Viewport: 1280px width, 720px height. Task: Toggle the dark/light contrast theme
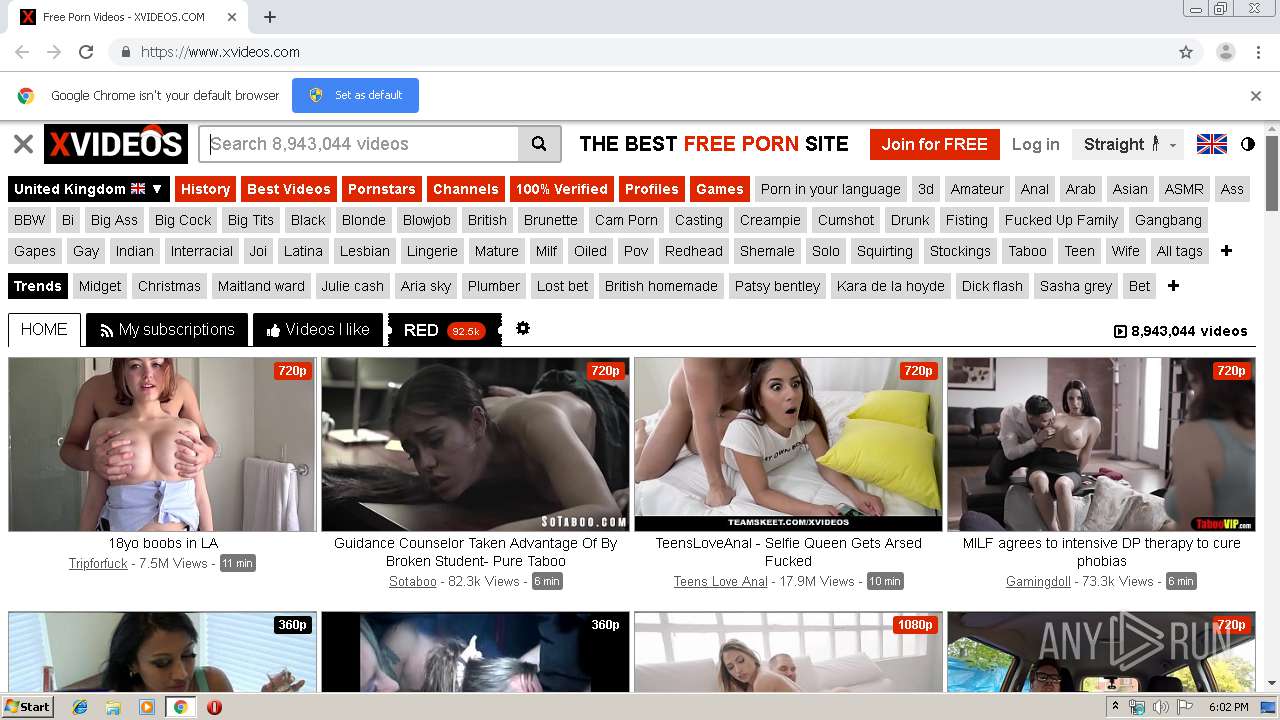(1248, 144)
